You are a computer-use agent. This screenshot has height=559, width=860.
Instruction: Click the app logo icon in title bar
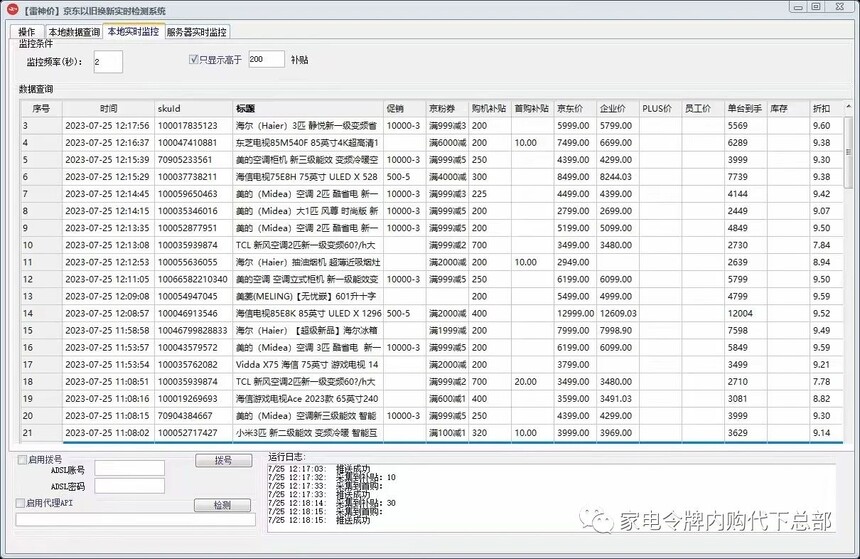12,9
